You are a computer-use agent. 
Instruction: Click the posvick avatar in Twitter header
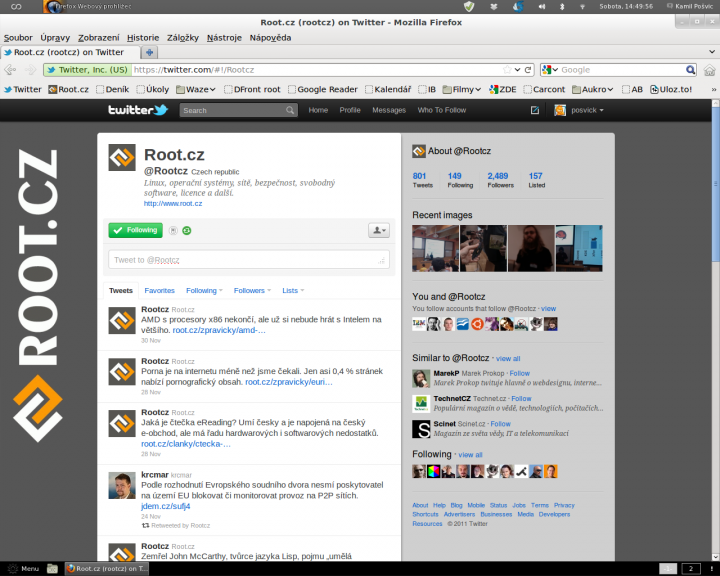560,110
